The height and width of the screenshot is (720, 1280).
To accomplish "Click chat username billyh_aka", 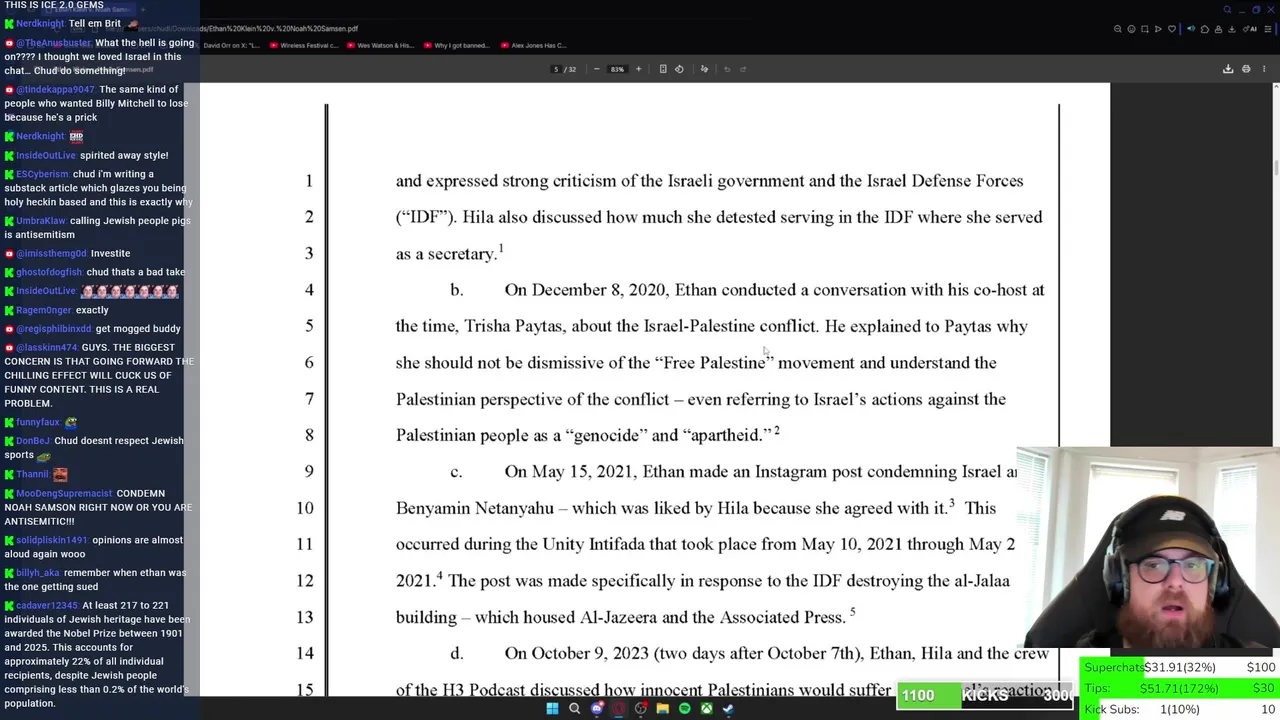I will pyautogui.click(x=38, y=573).
